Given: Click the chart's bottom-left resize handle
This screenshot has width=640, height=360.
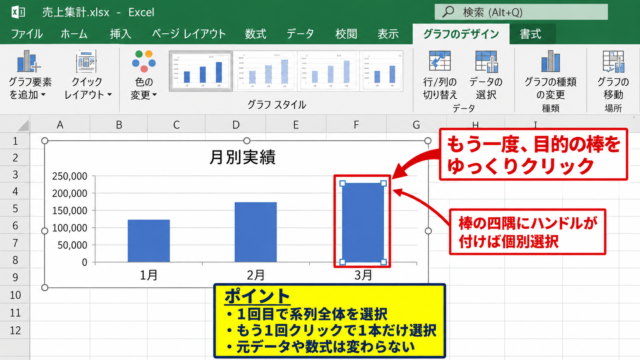Looking at the screenshot, I should pos(45,287).
